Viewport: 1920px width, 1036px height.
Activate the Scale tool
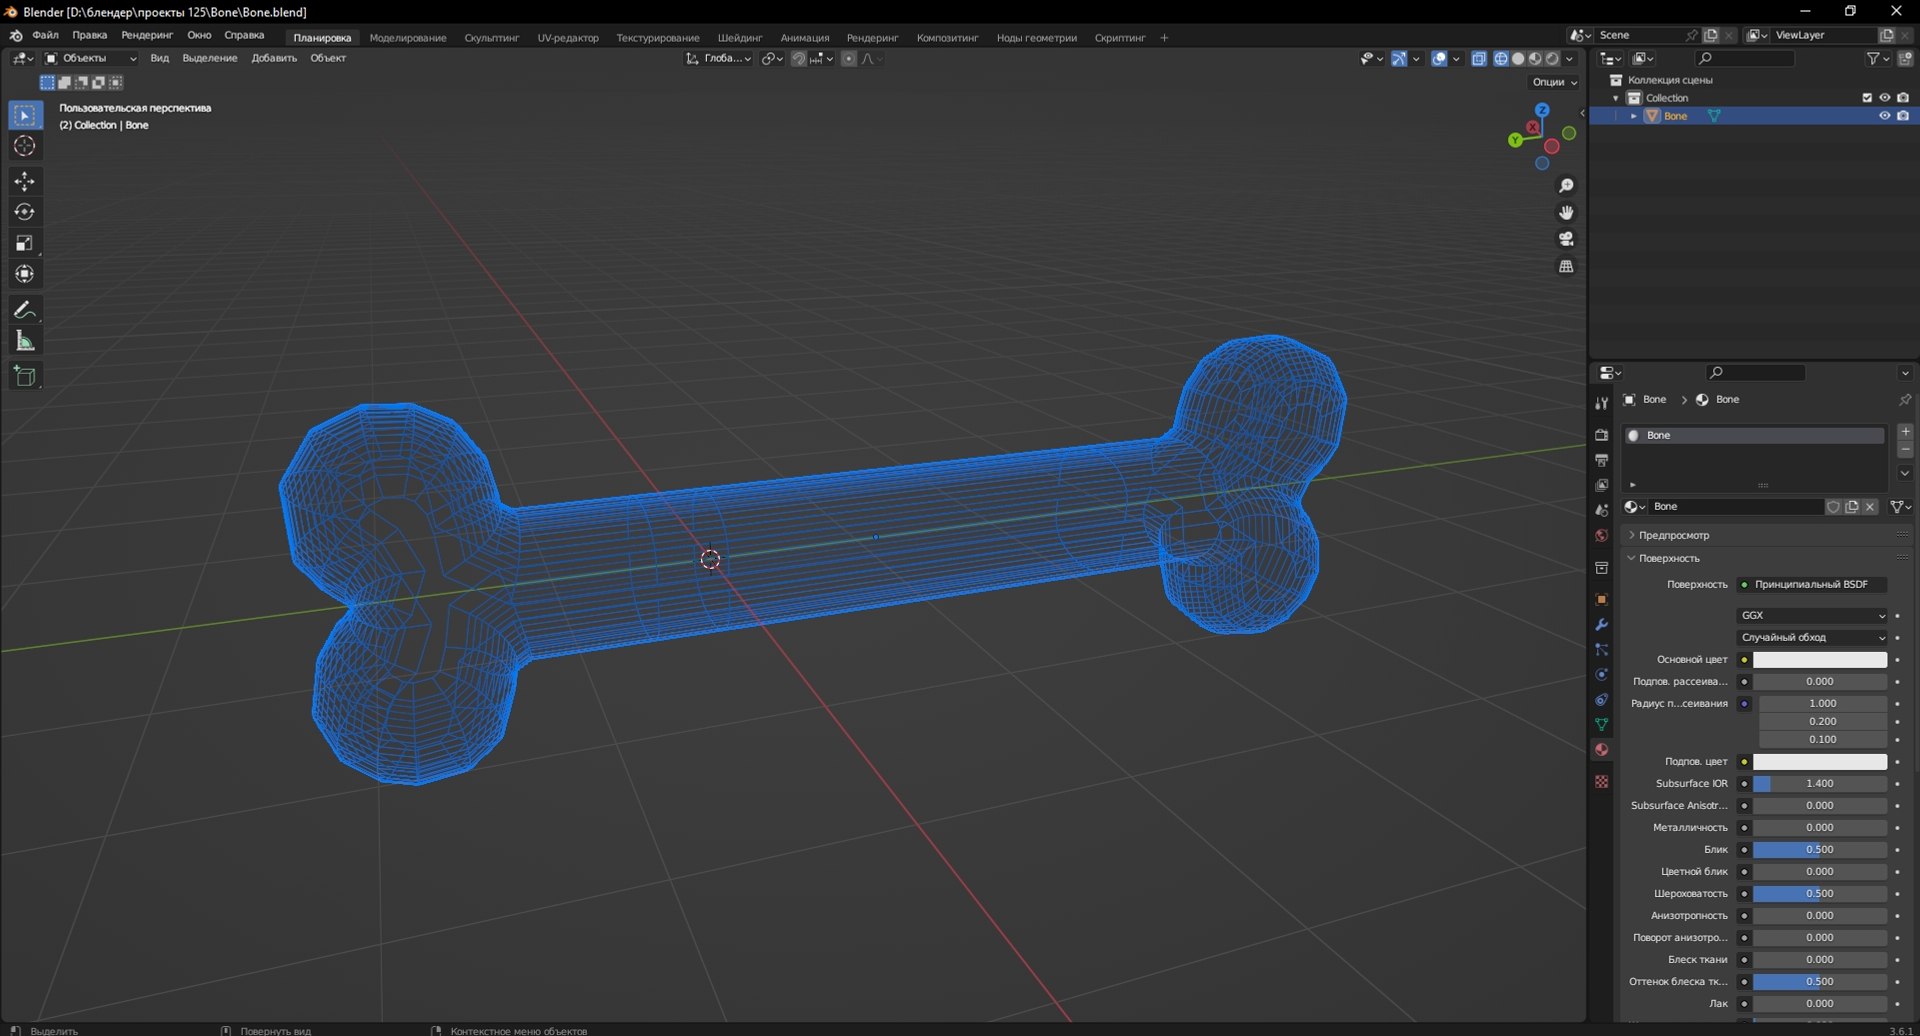pyautogui.click(x=25, y=243)
